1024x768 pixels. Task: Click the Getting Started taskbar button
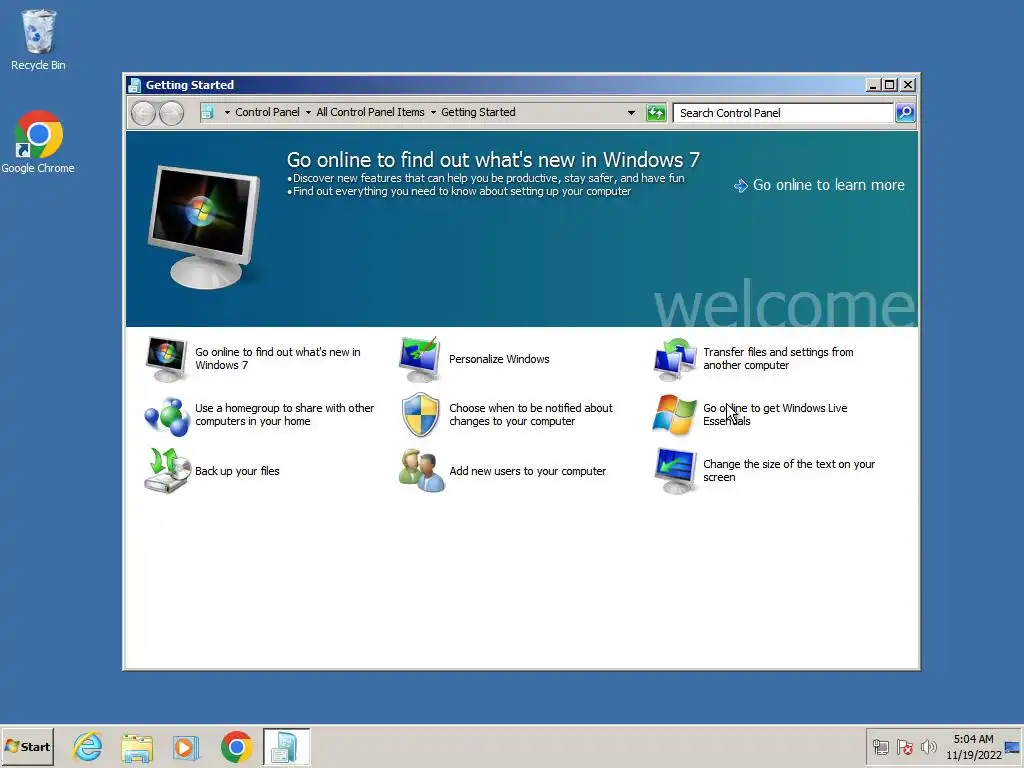pos(286,746)
